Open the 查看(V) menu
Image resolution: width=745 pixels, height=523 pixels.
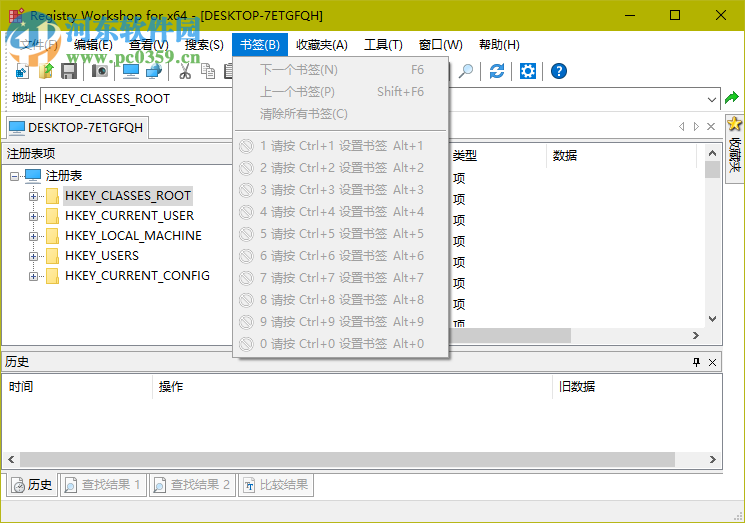149,45
